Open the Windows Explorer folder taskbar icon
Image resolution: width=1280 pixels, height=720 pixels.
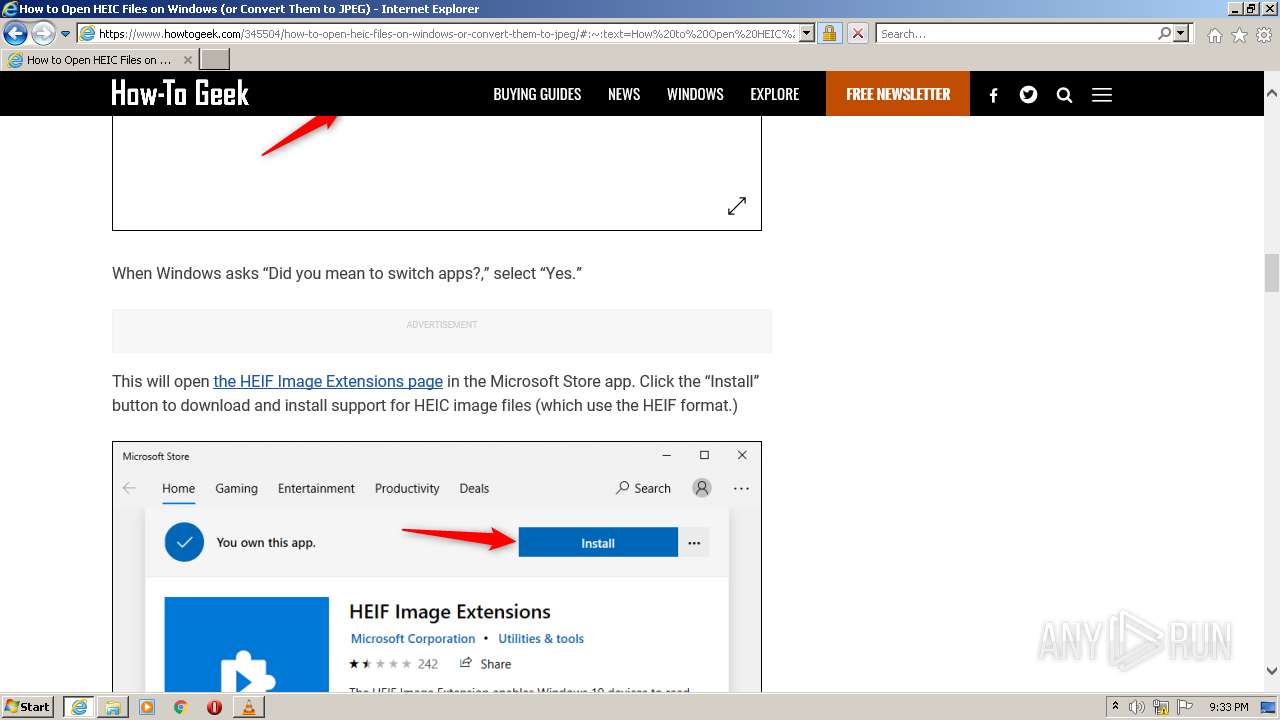click(x=113, y=707)
